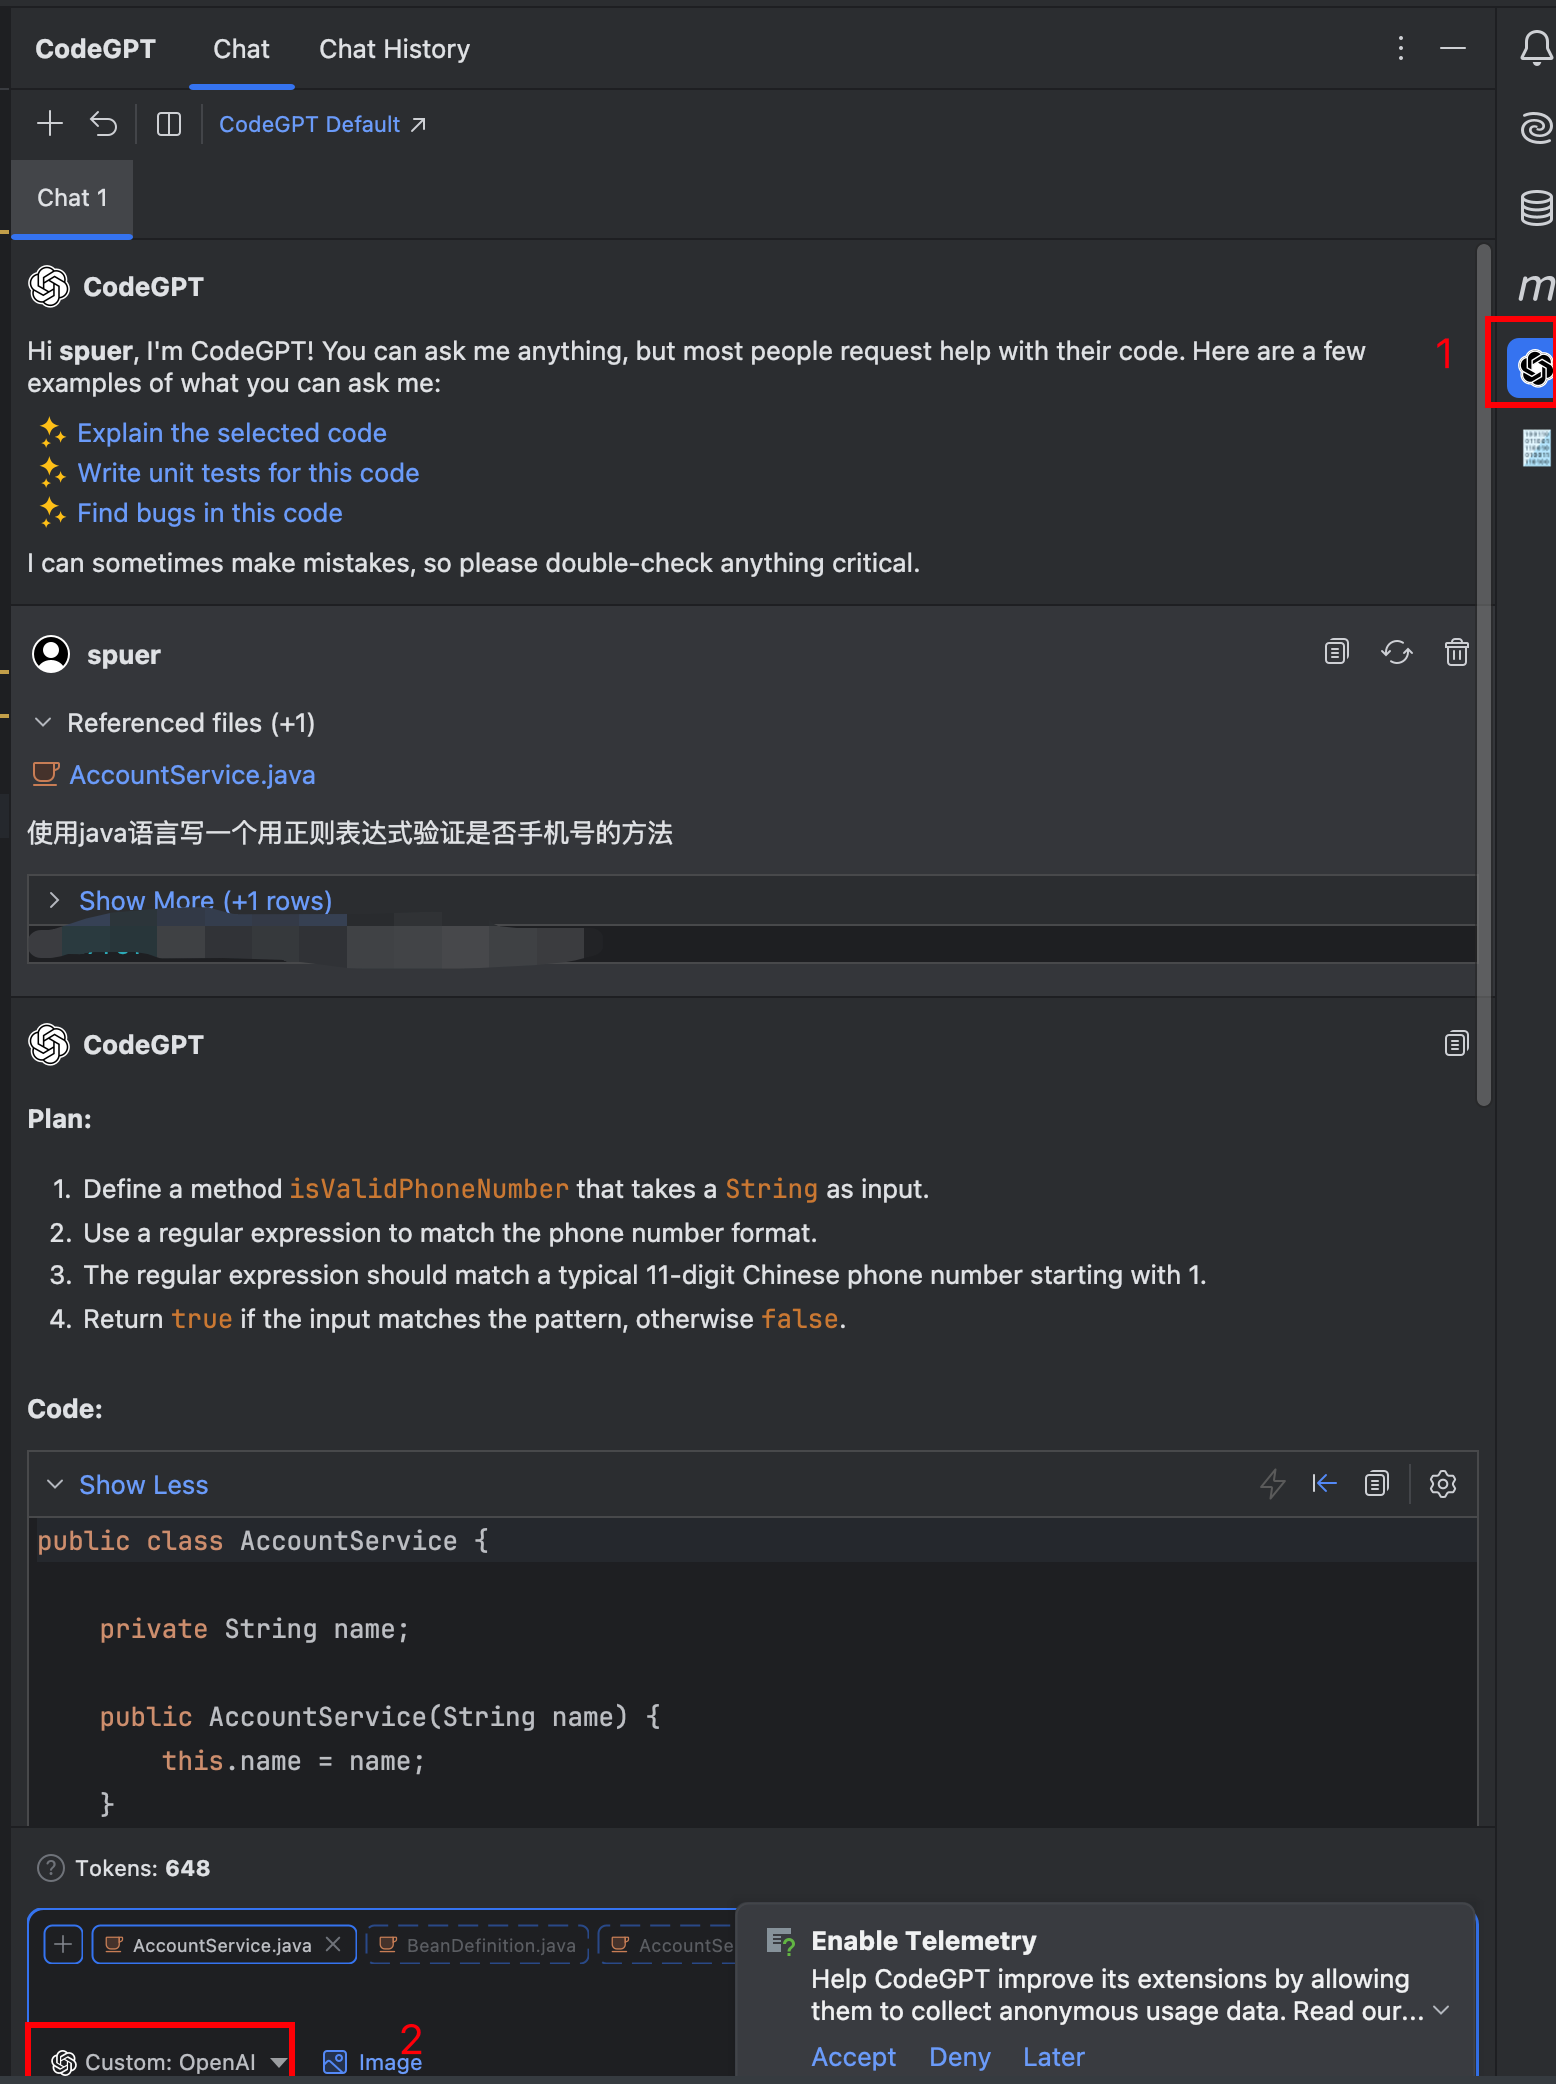Open the Custom: OpenAI model dropdown

click(168, 2062)
